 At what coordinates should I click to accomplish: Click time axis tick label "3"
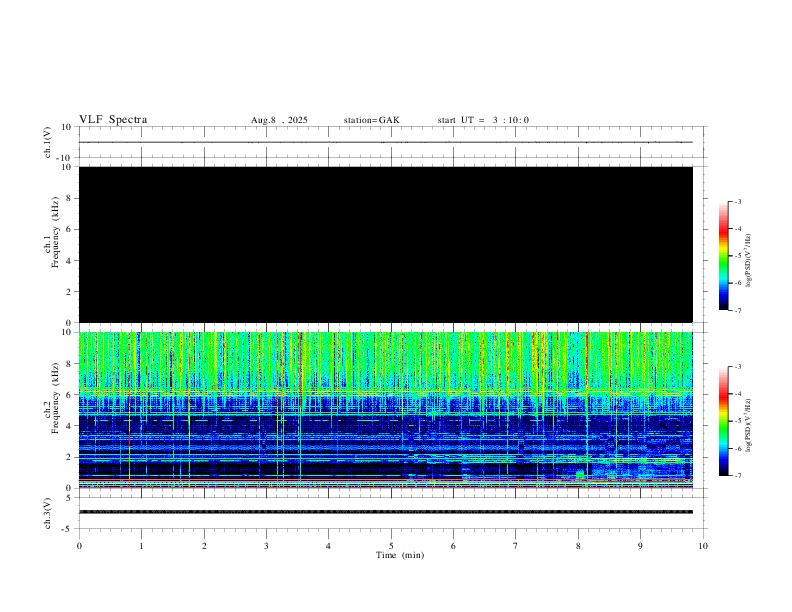[x=266, y=546]
